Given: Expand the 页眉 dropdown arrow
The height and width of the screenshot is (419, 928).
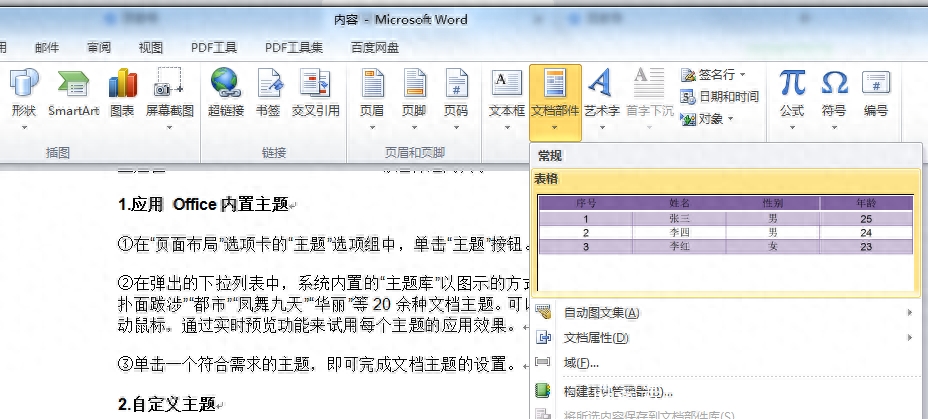Looking at the screenshot, I should pos(373,127).
